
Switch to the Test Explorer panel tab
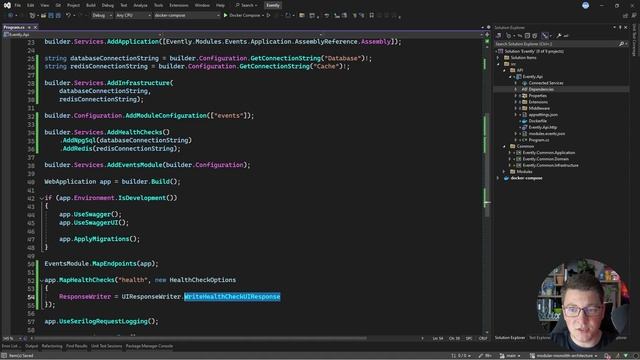pyautogui.click(x=540, y=338)
